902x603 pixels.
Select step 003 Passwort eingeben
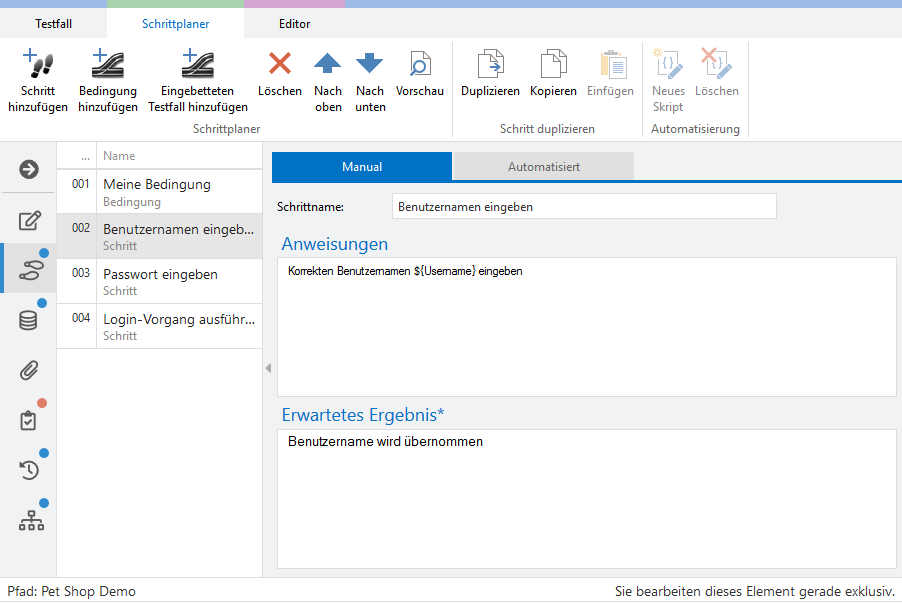[x=160, y=281]
